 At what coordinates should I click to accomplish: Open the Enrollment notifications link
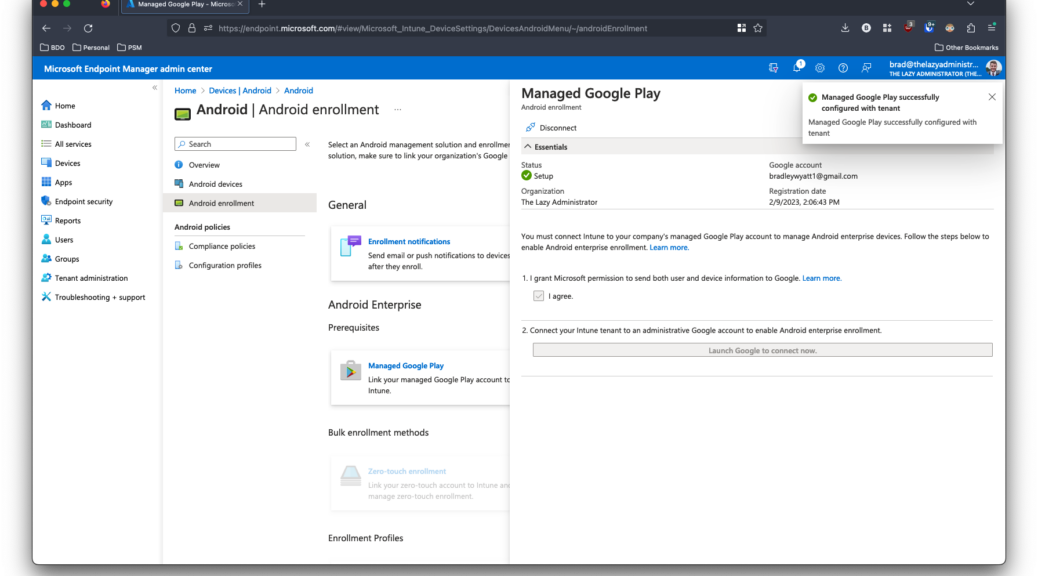(x=409, y=242)
